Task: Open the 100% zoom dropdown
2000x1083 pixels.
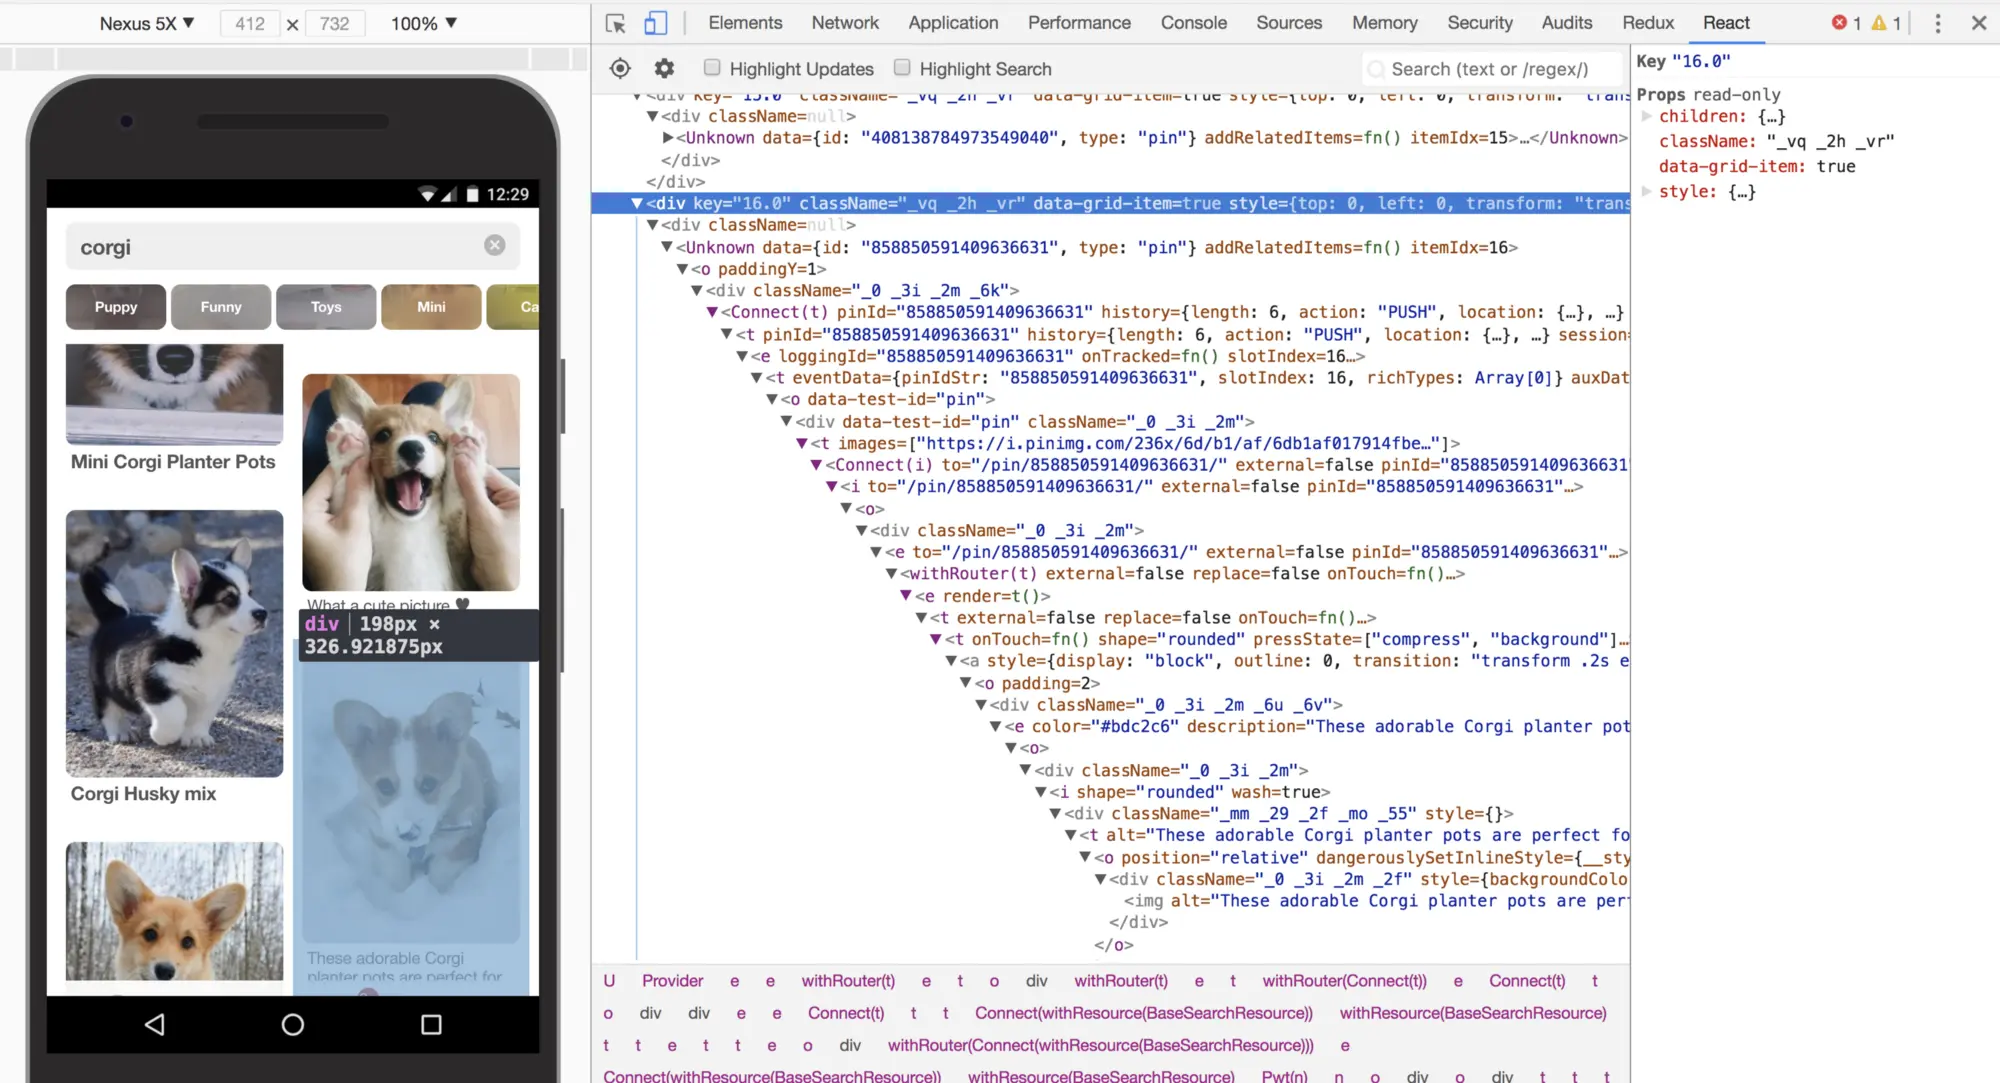Action: [424, 23]
